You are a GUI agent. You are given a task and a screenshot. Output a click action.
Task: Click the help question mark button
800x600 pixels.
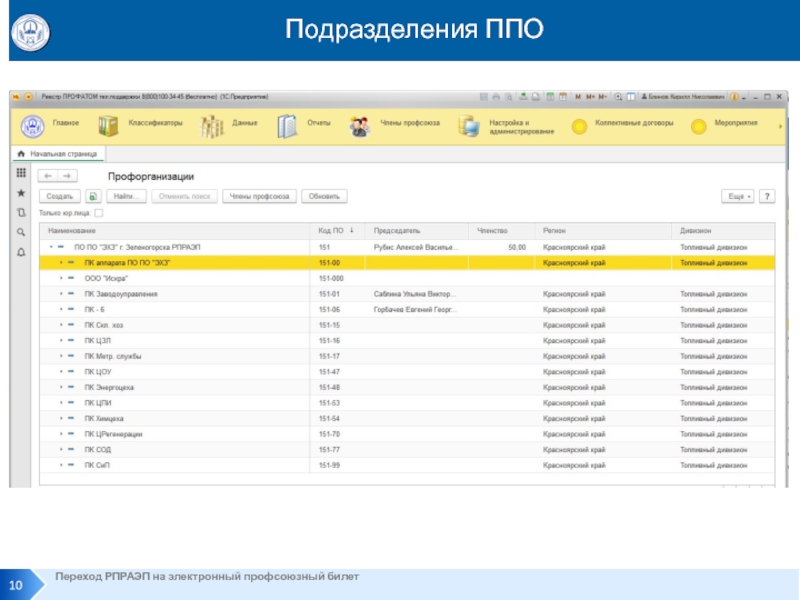pos(767,197)
